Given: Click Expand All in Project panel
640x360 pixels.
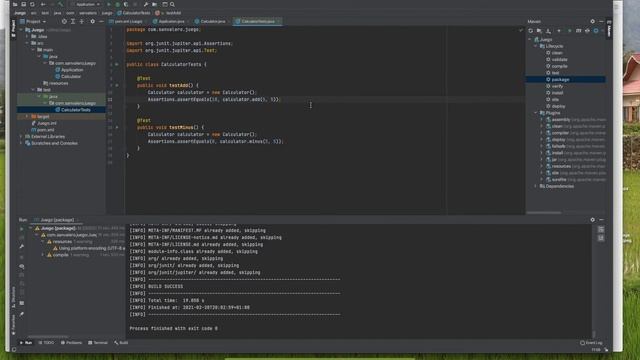Looking at the screenshot, I should (73, 21).
